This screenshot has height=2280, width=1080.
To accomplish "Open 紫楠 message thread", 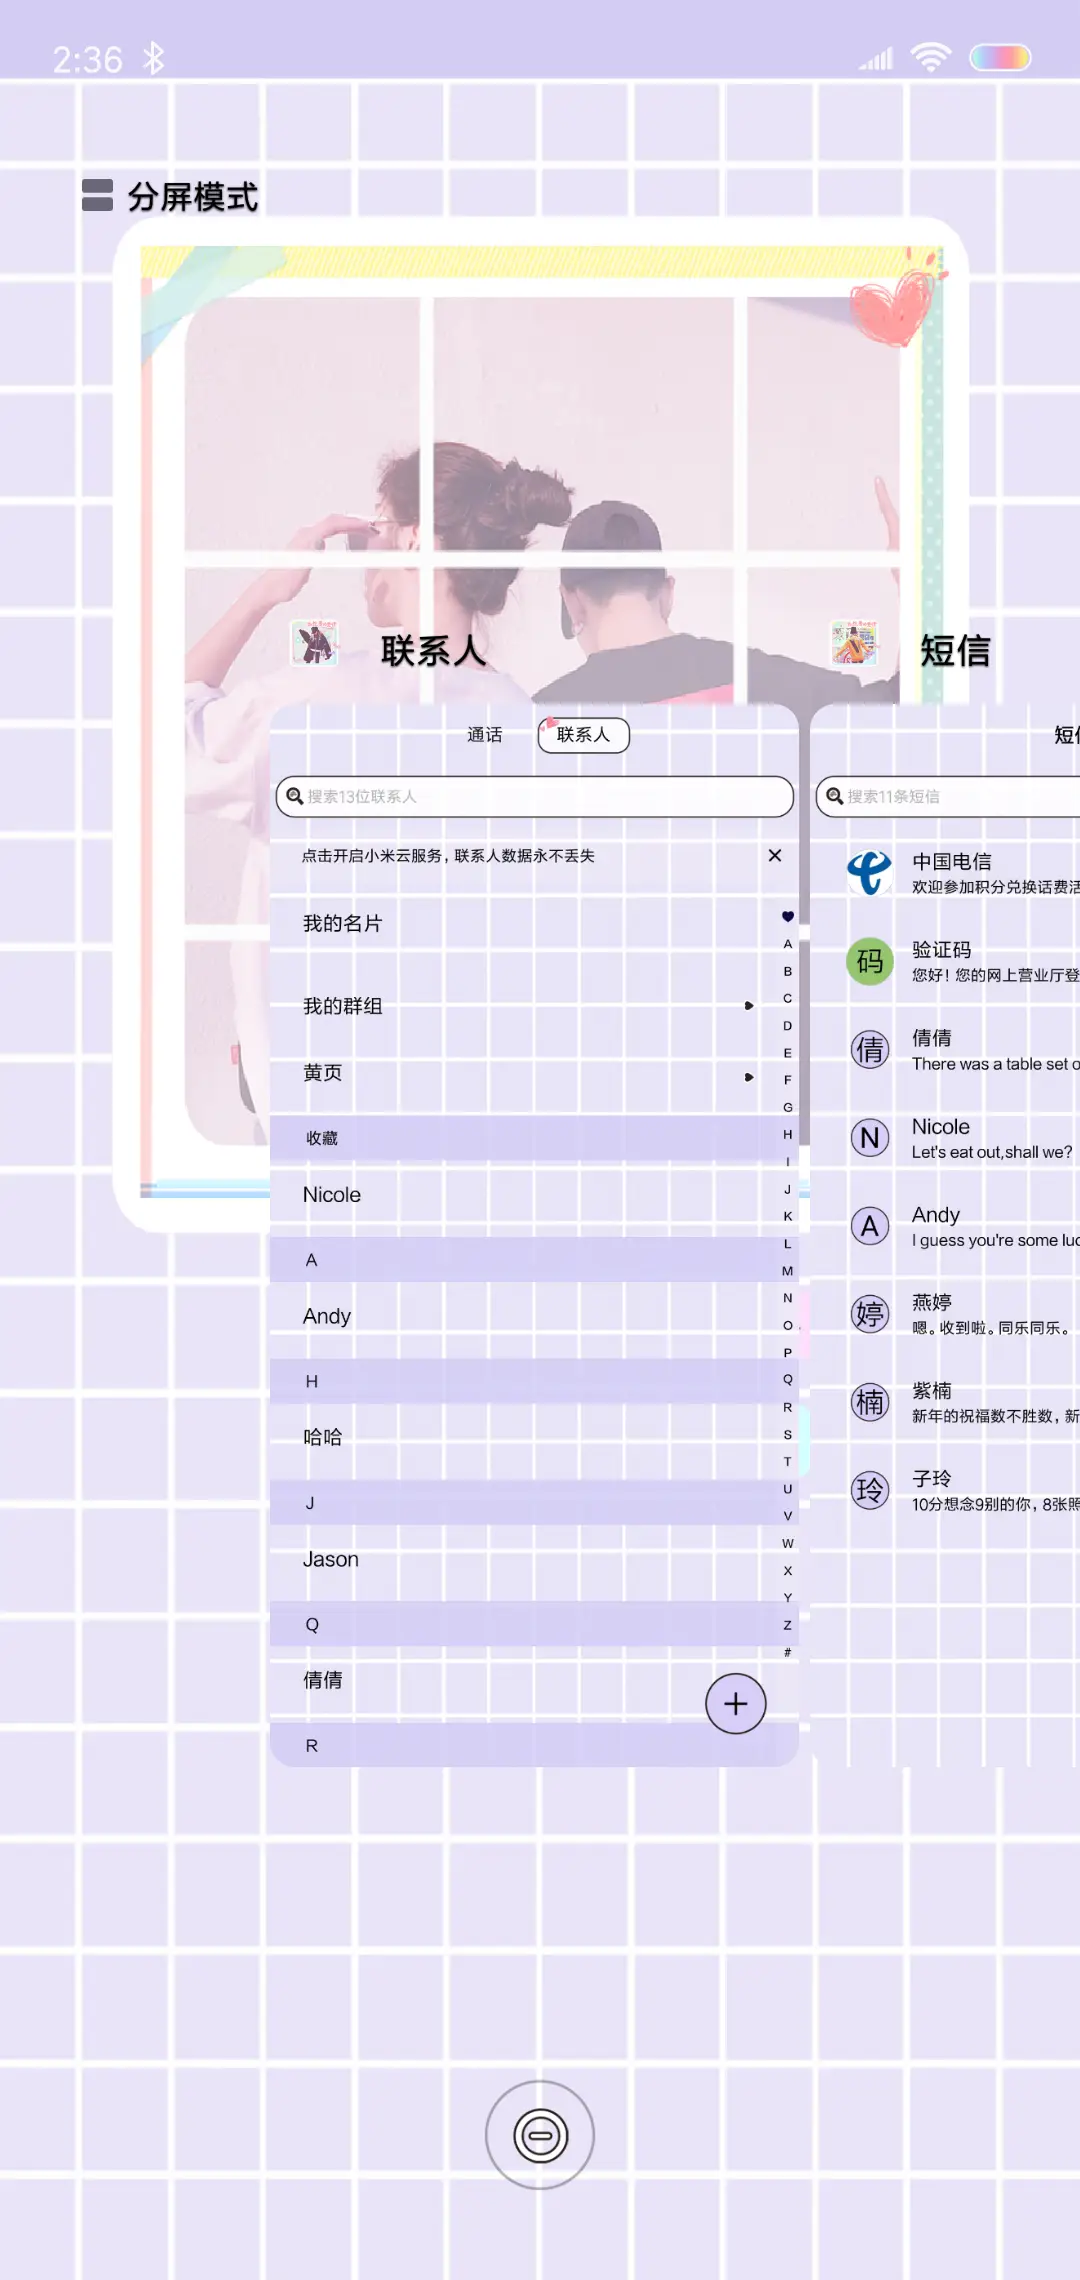I will tap(946, 1402).
